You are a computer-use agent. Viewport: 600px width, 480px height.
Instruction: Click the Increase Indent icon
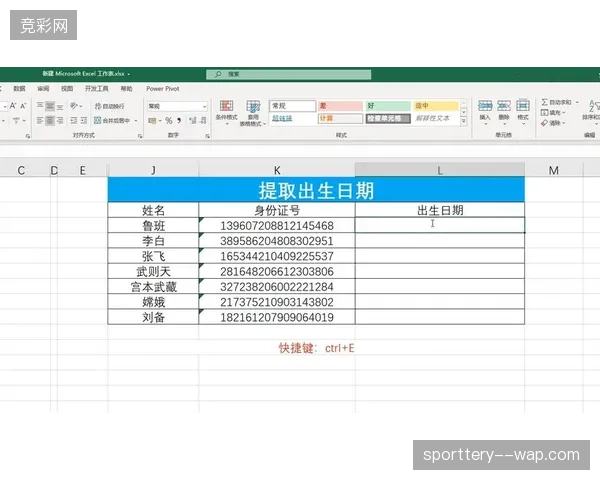click(84, 121)
